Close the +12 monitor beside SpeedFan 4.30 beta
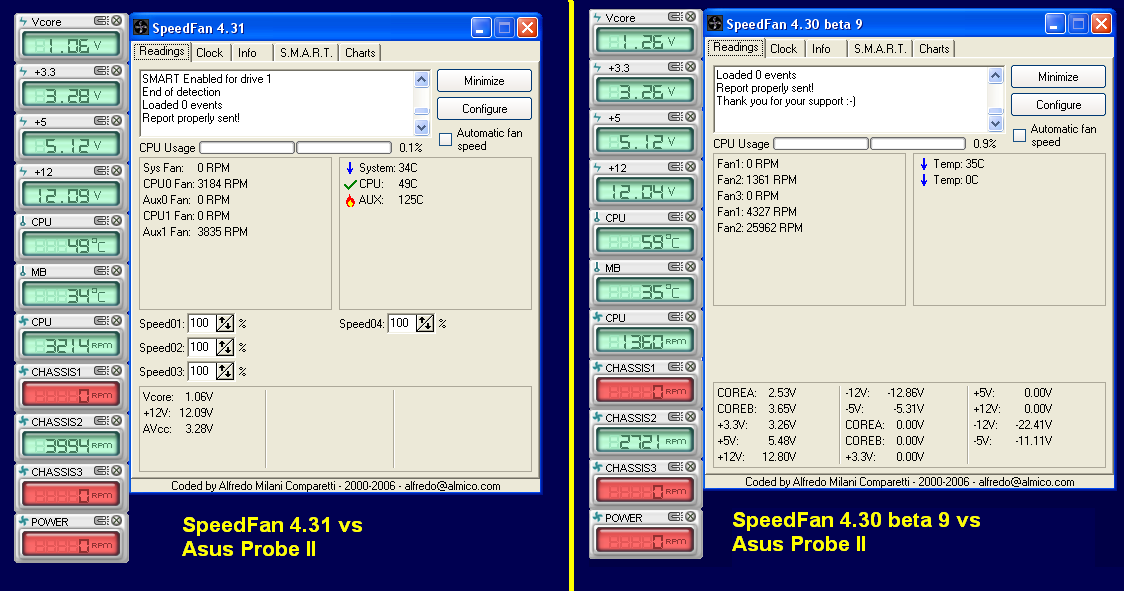 point(691,166)
